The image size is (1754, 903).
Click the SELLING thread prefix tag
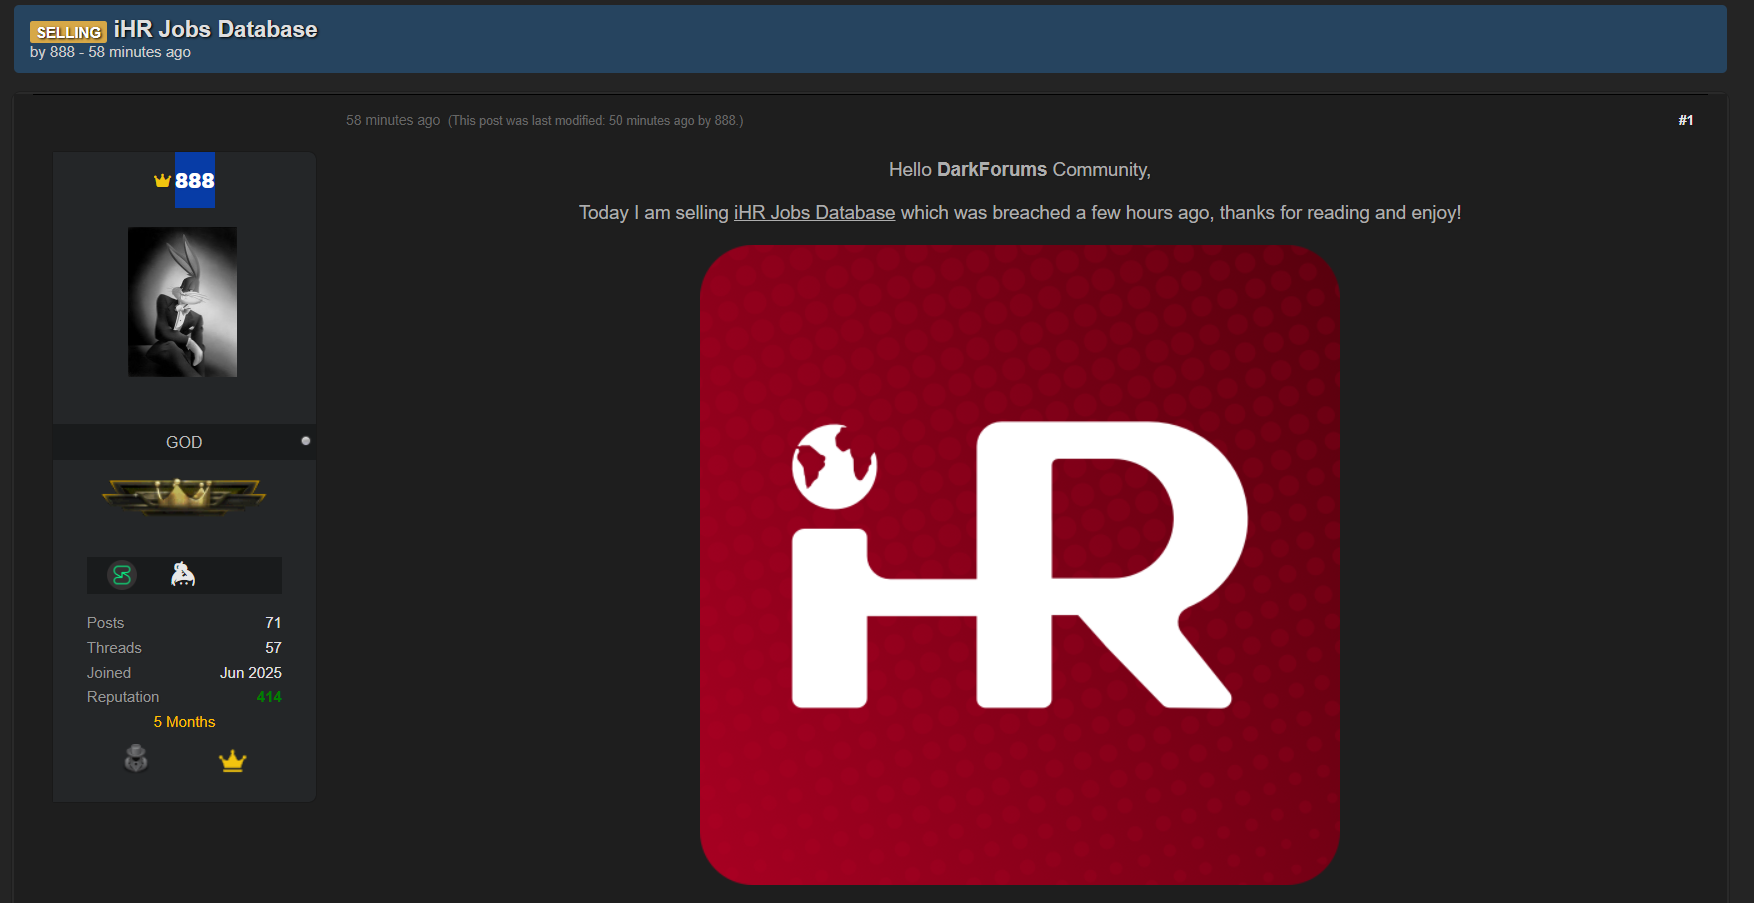point(68,32)
